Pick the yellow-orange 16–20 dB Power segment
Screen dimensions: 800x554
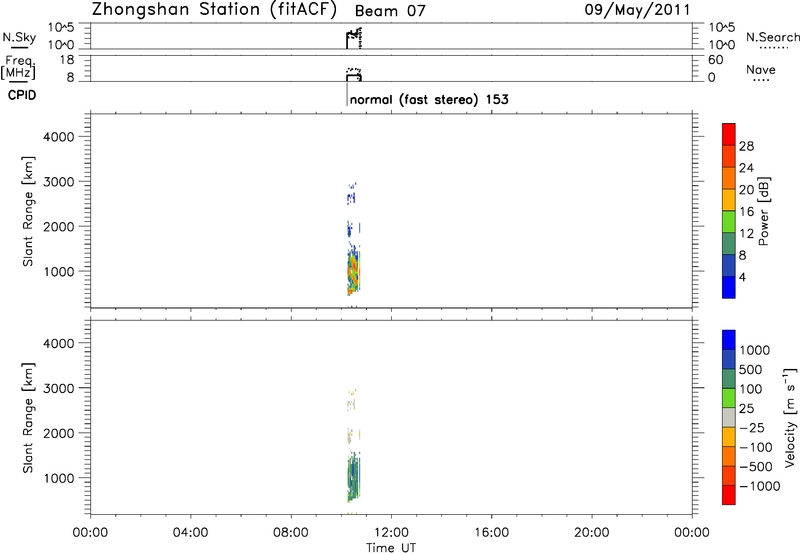[729, 199]
